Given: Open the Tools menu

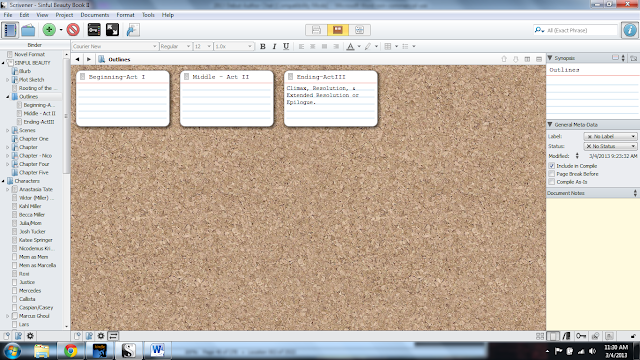Looking at the screenshot, I should point(148,15).
